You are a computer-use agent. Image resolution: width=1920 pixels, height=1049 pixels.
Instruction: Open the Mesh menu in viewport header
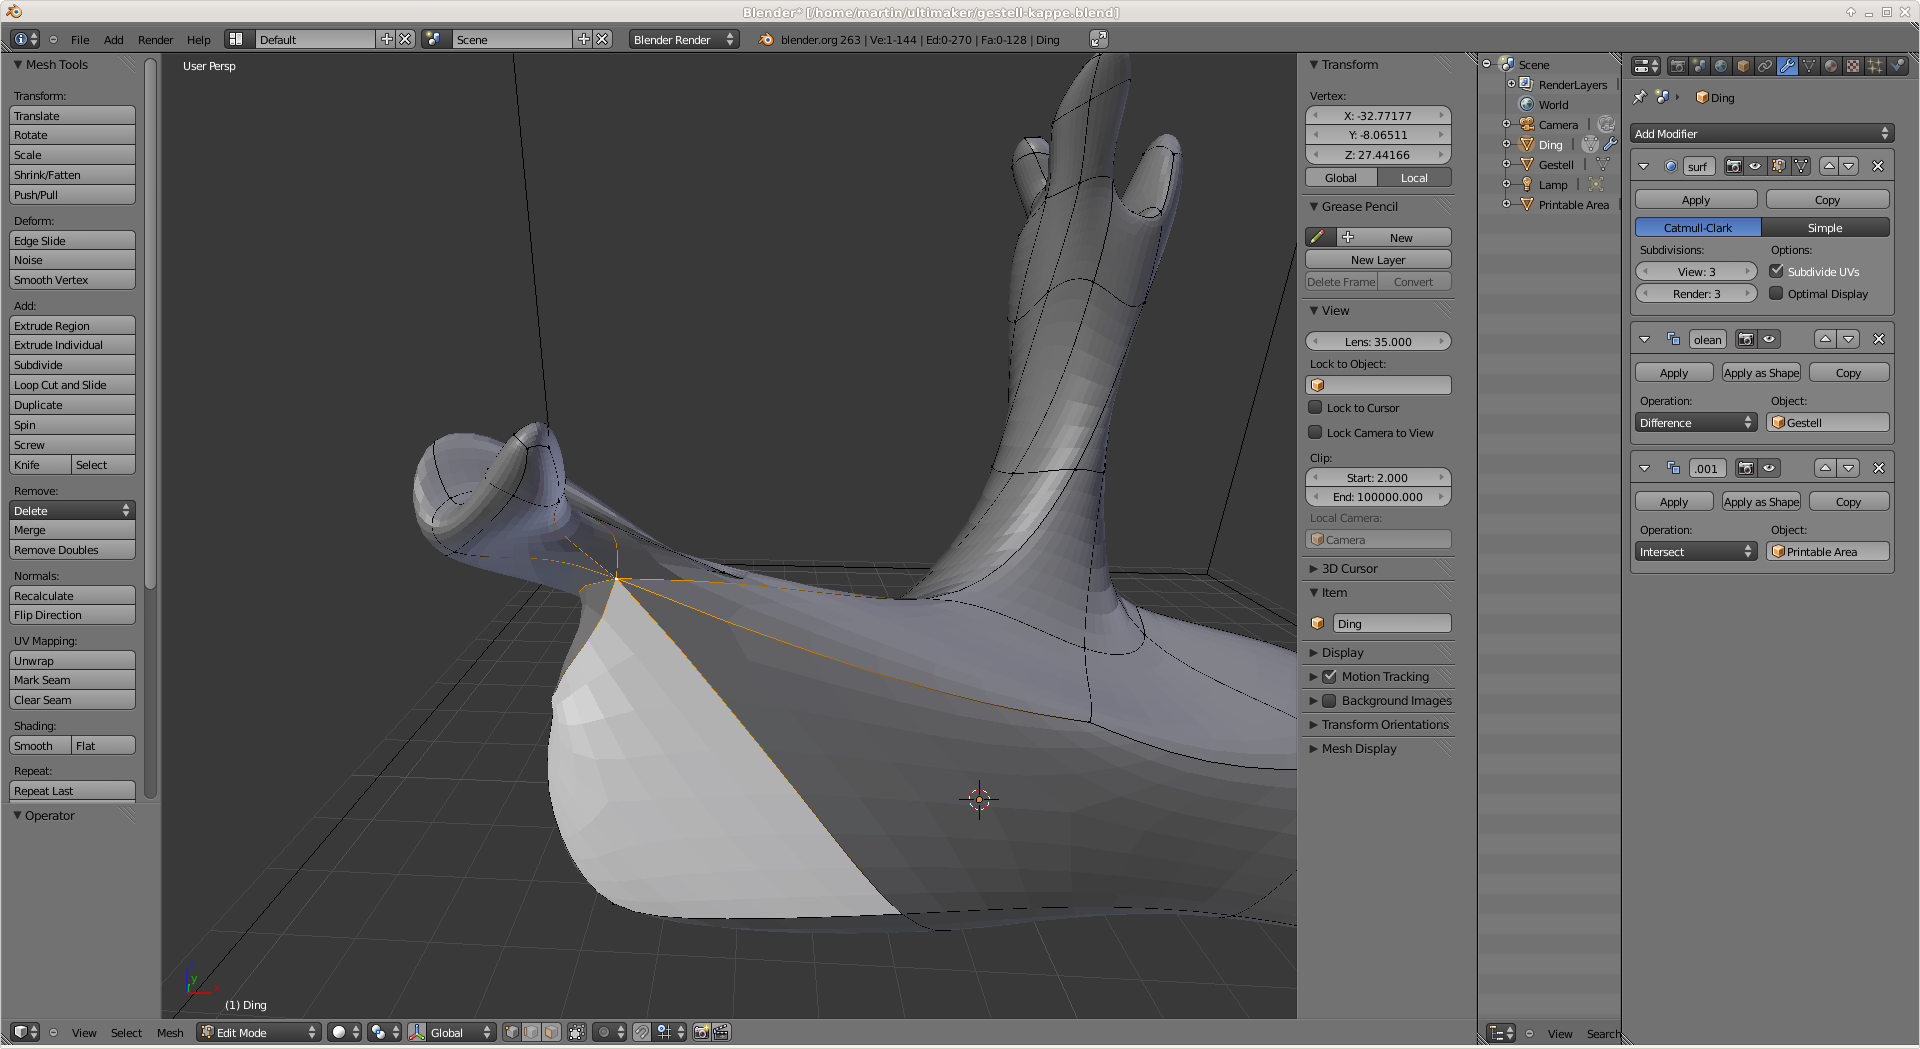(170, 1033)
